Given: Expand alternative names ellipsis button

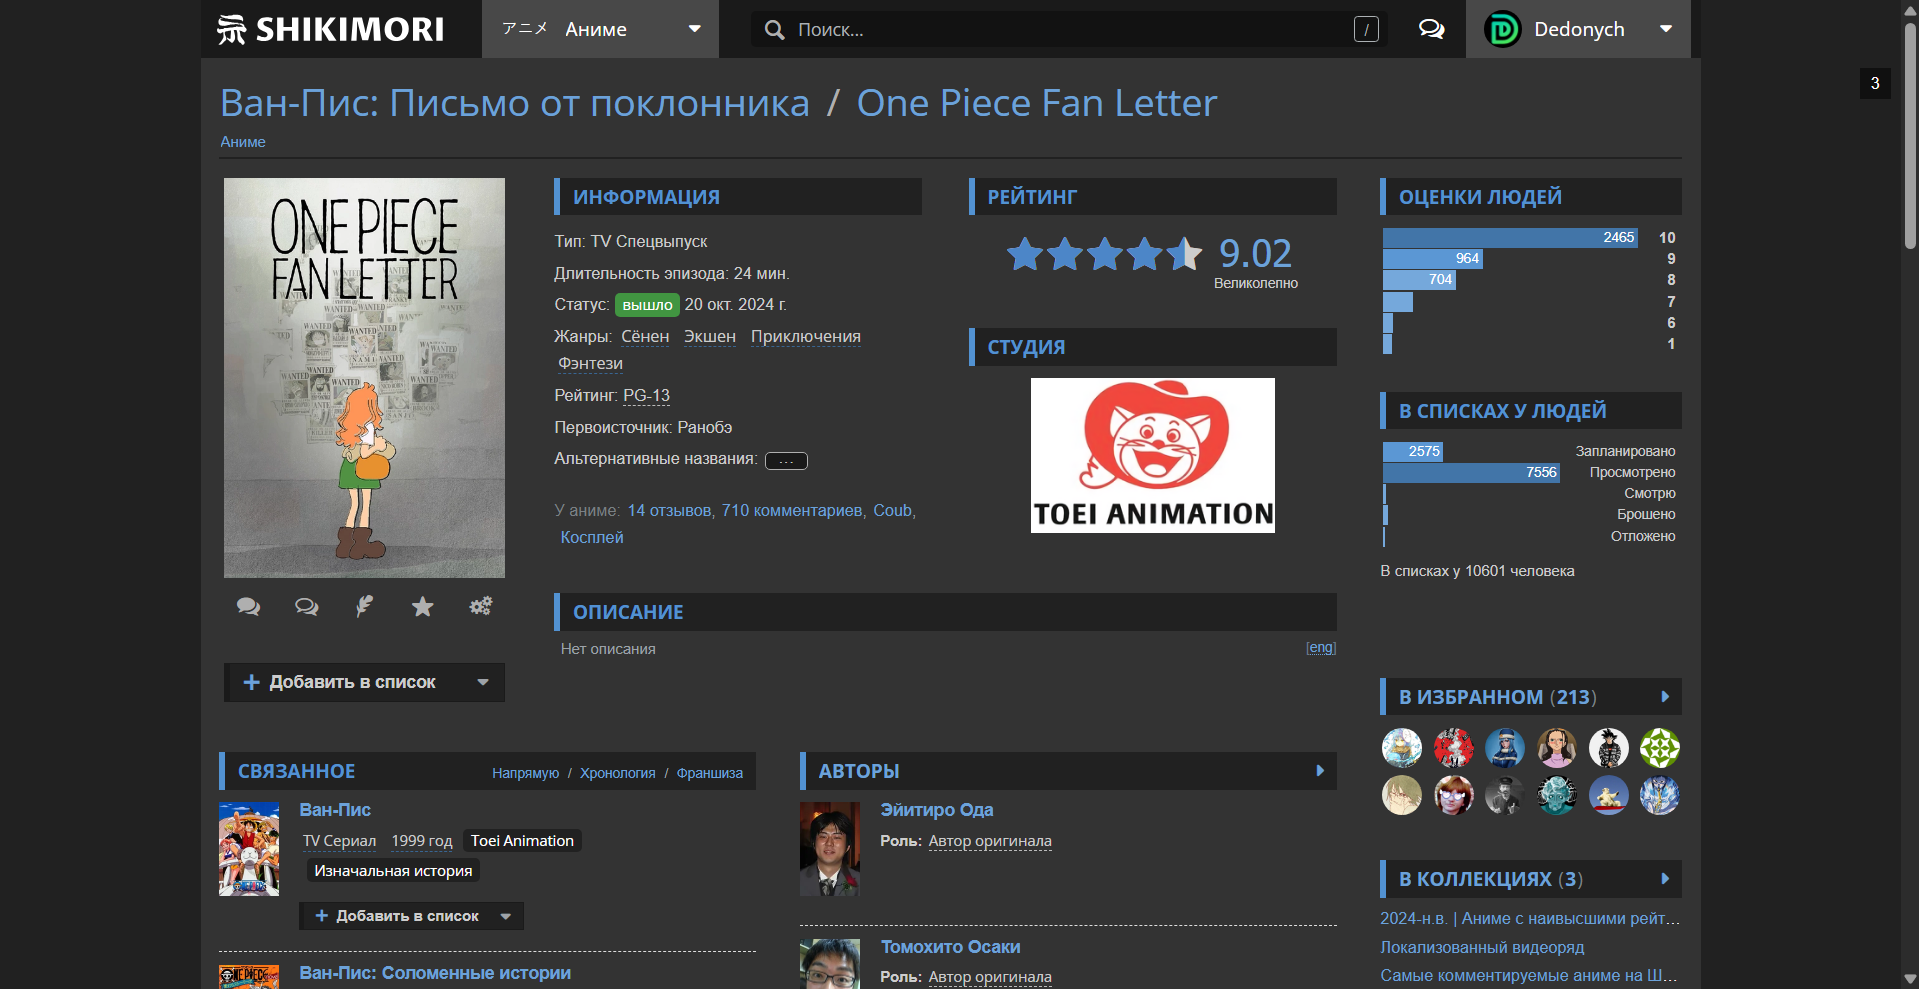Looking at the screenshot, I should (786, 460).
